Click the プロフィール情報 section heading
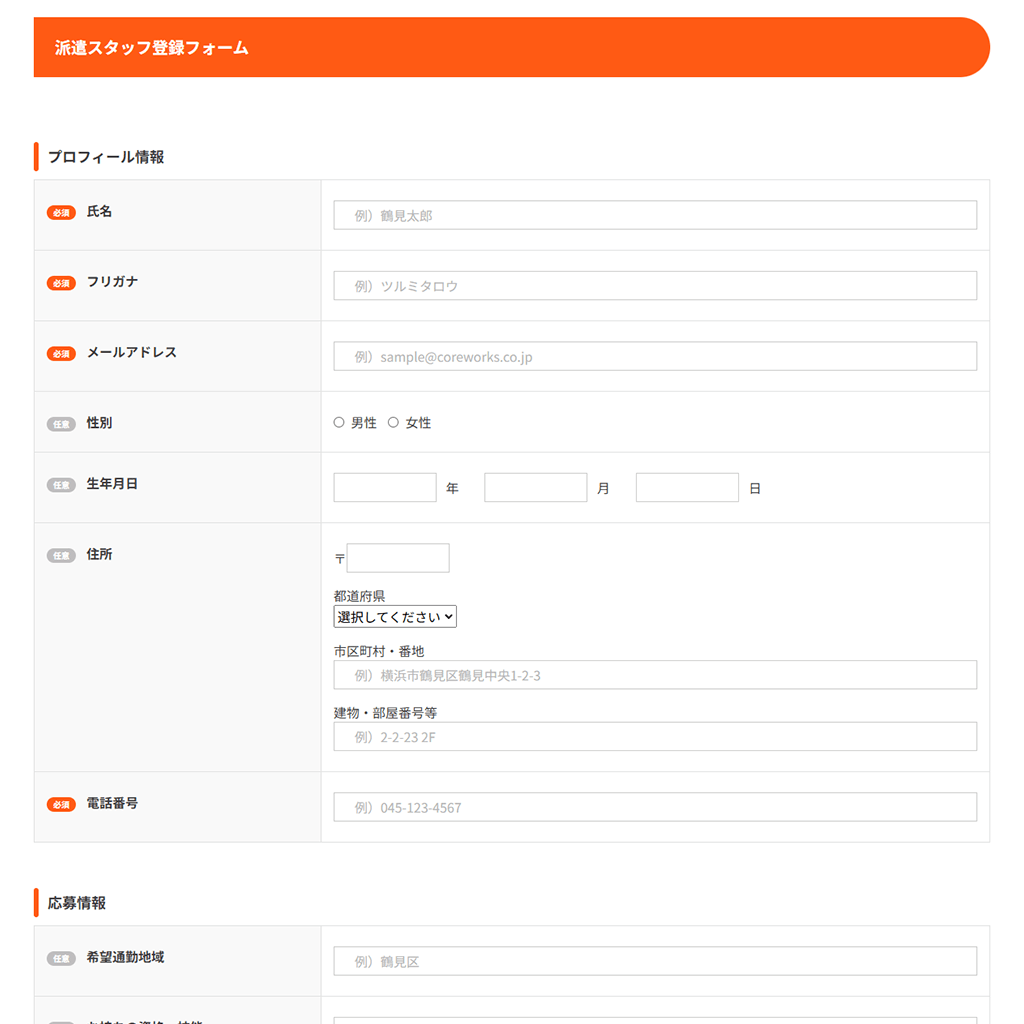 pyautogui.click(x=106, y=157)
